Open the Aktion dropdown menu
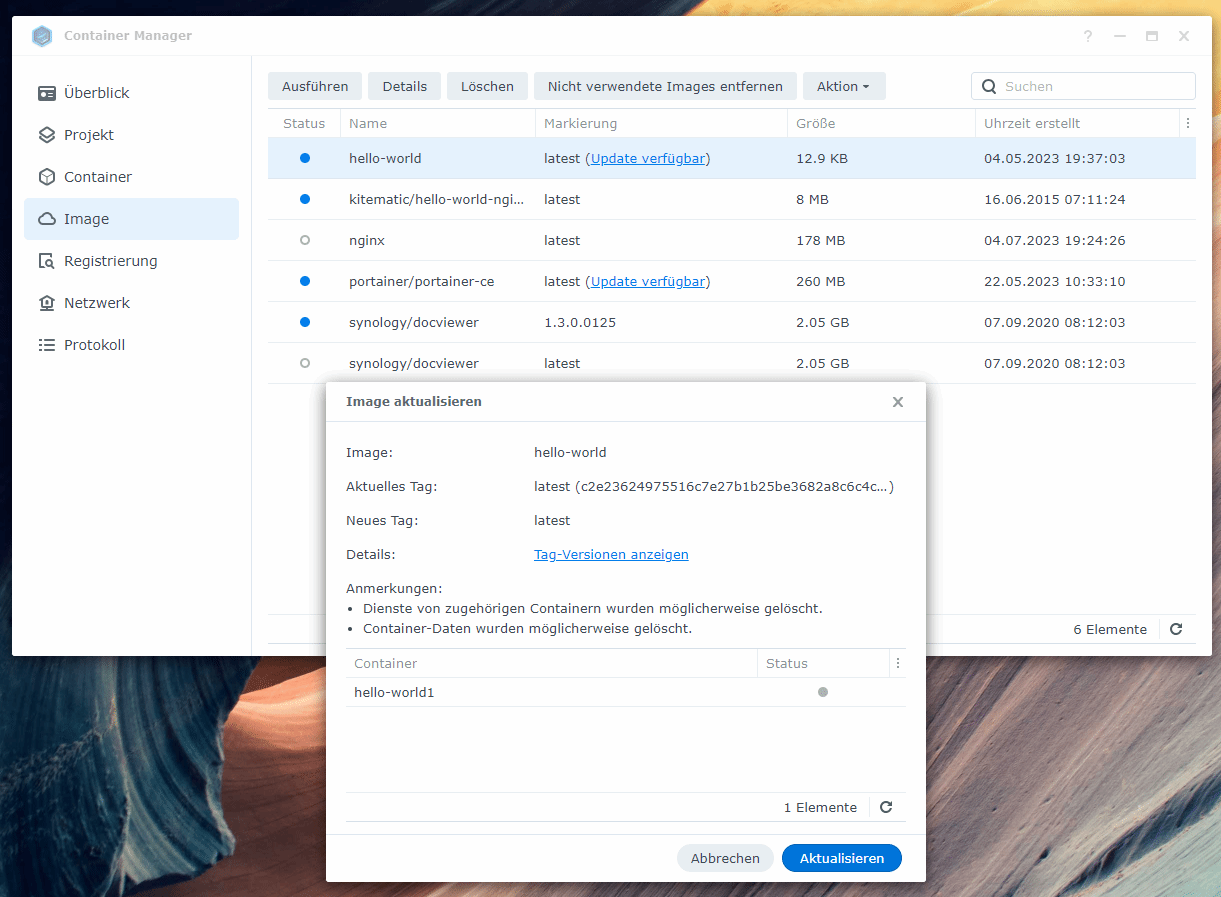1221x897 pixels. [844, 86]
